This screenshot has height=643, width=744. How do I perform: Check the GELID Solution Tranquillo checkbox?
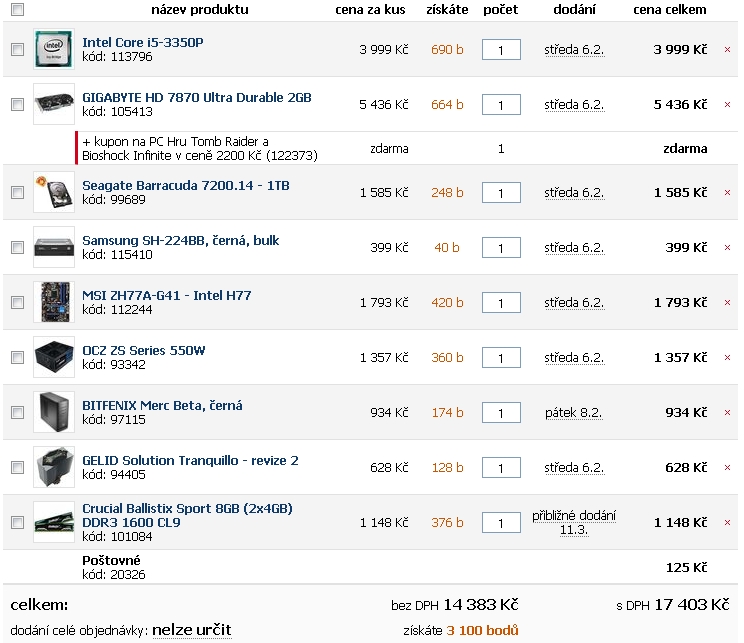pos(18,468)
